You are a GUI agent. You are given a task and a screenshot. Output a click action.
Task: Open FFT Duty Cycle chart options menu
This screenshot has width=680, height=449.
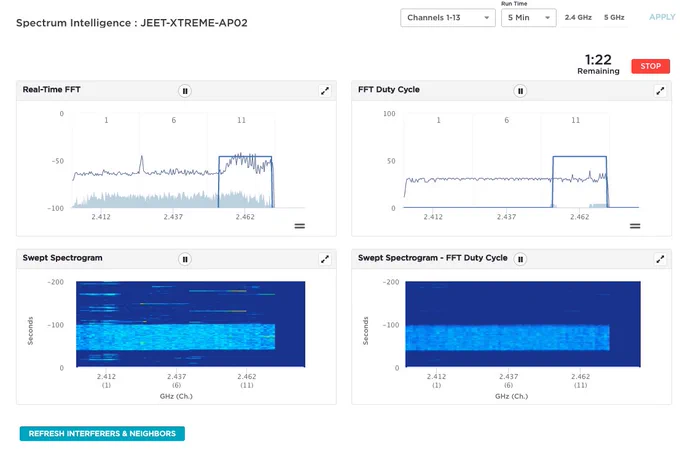tap(635, 226)
